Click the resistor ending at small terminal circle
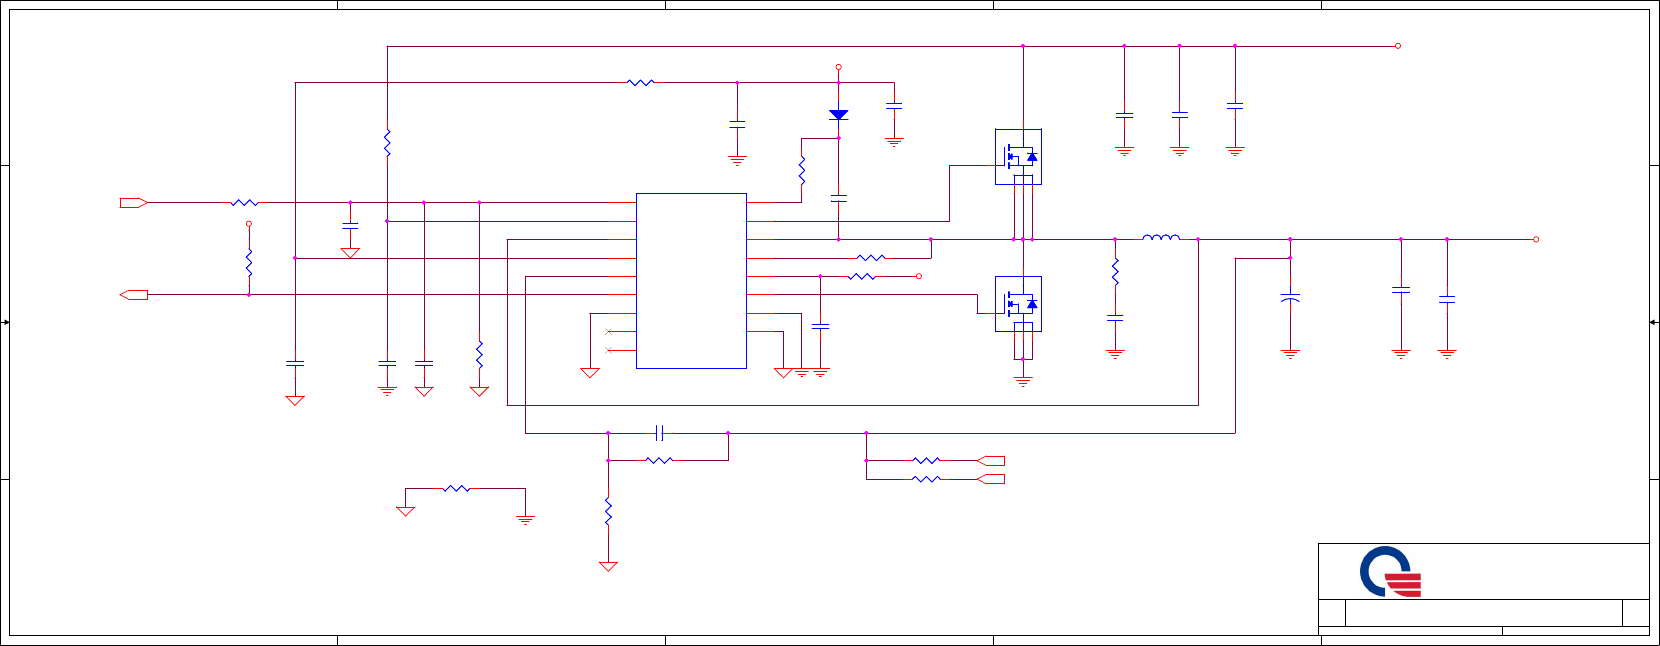 (862, 276)
